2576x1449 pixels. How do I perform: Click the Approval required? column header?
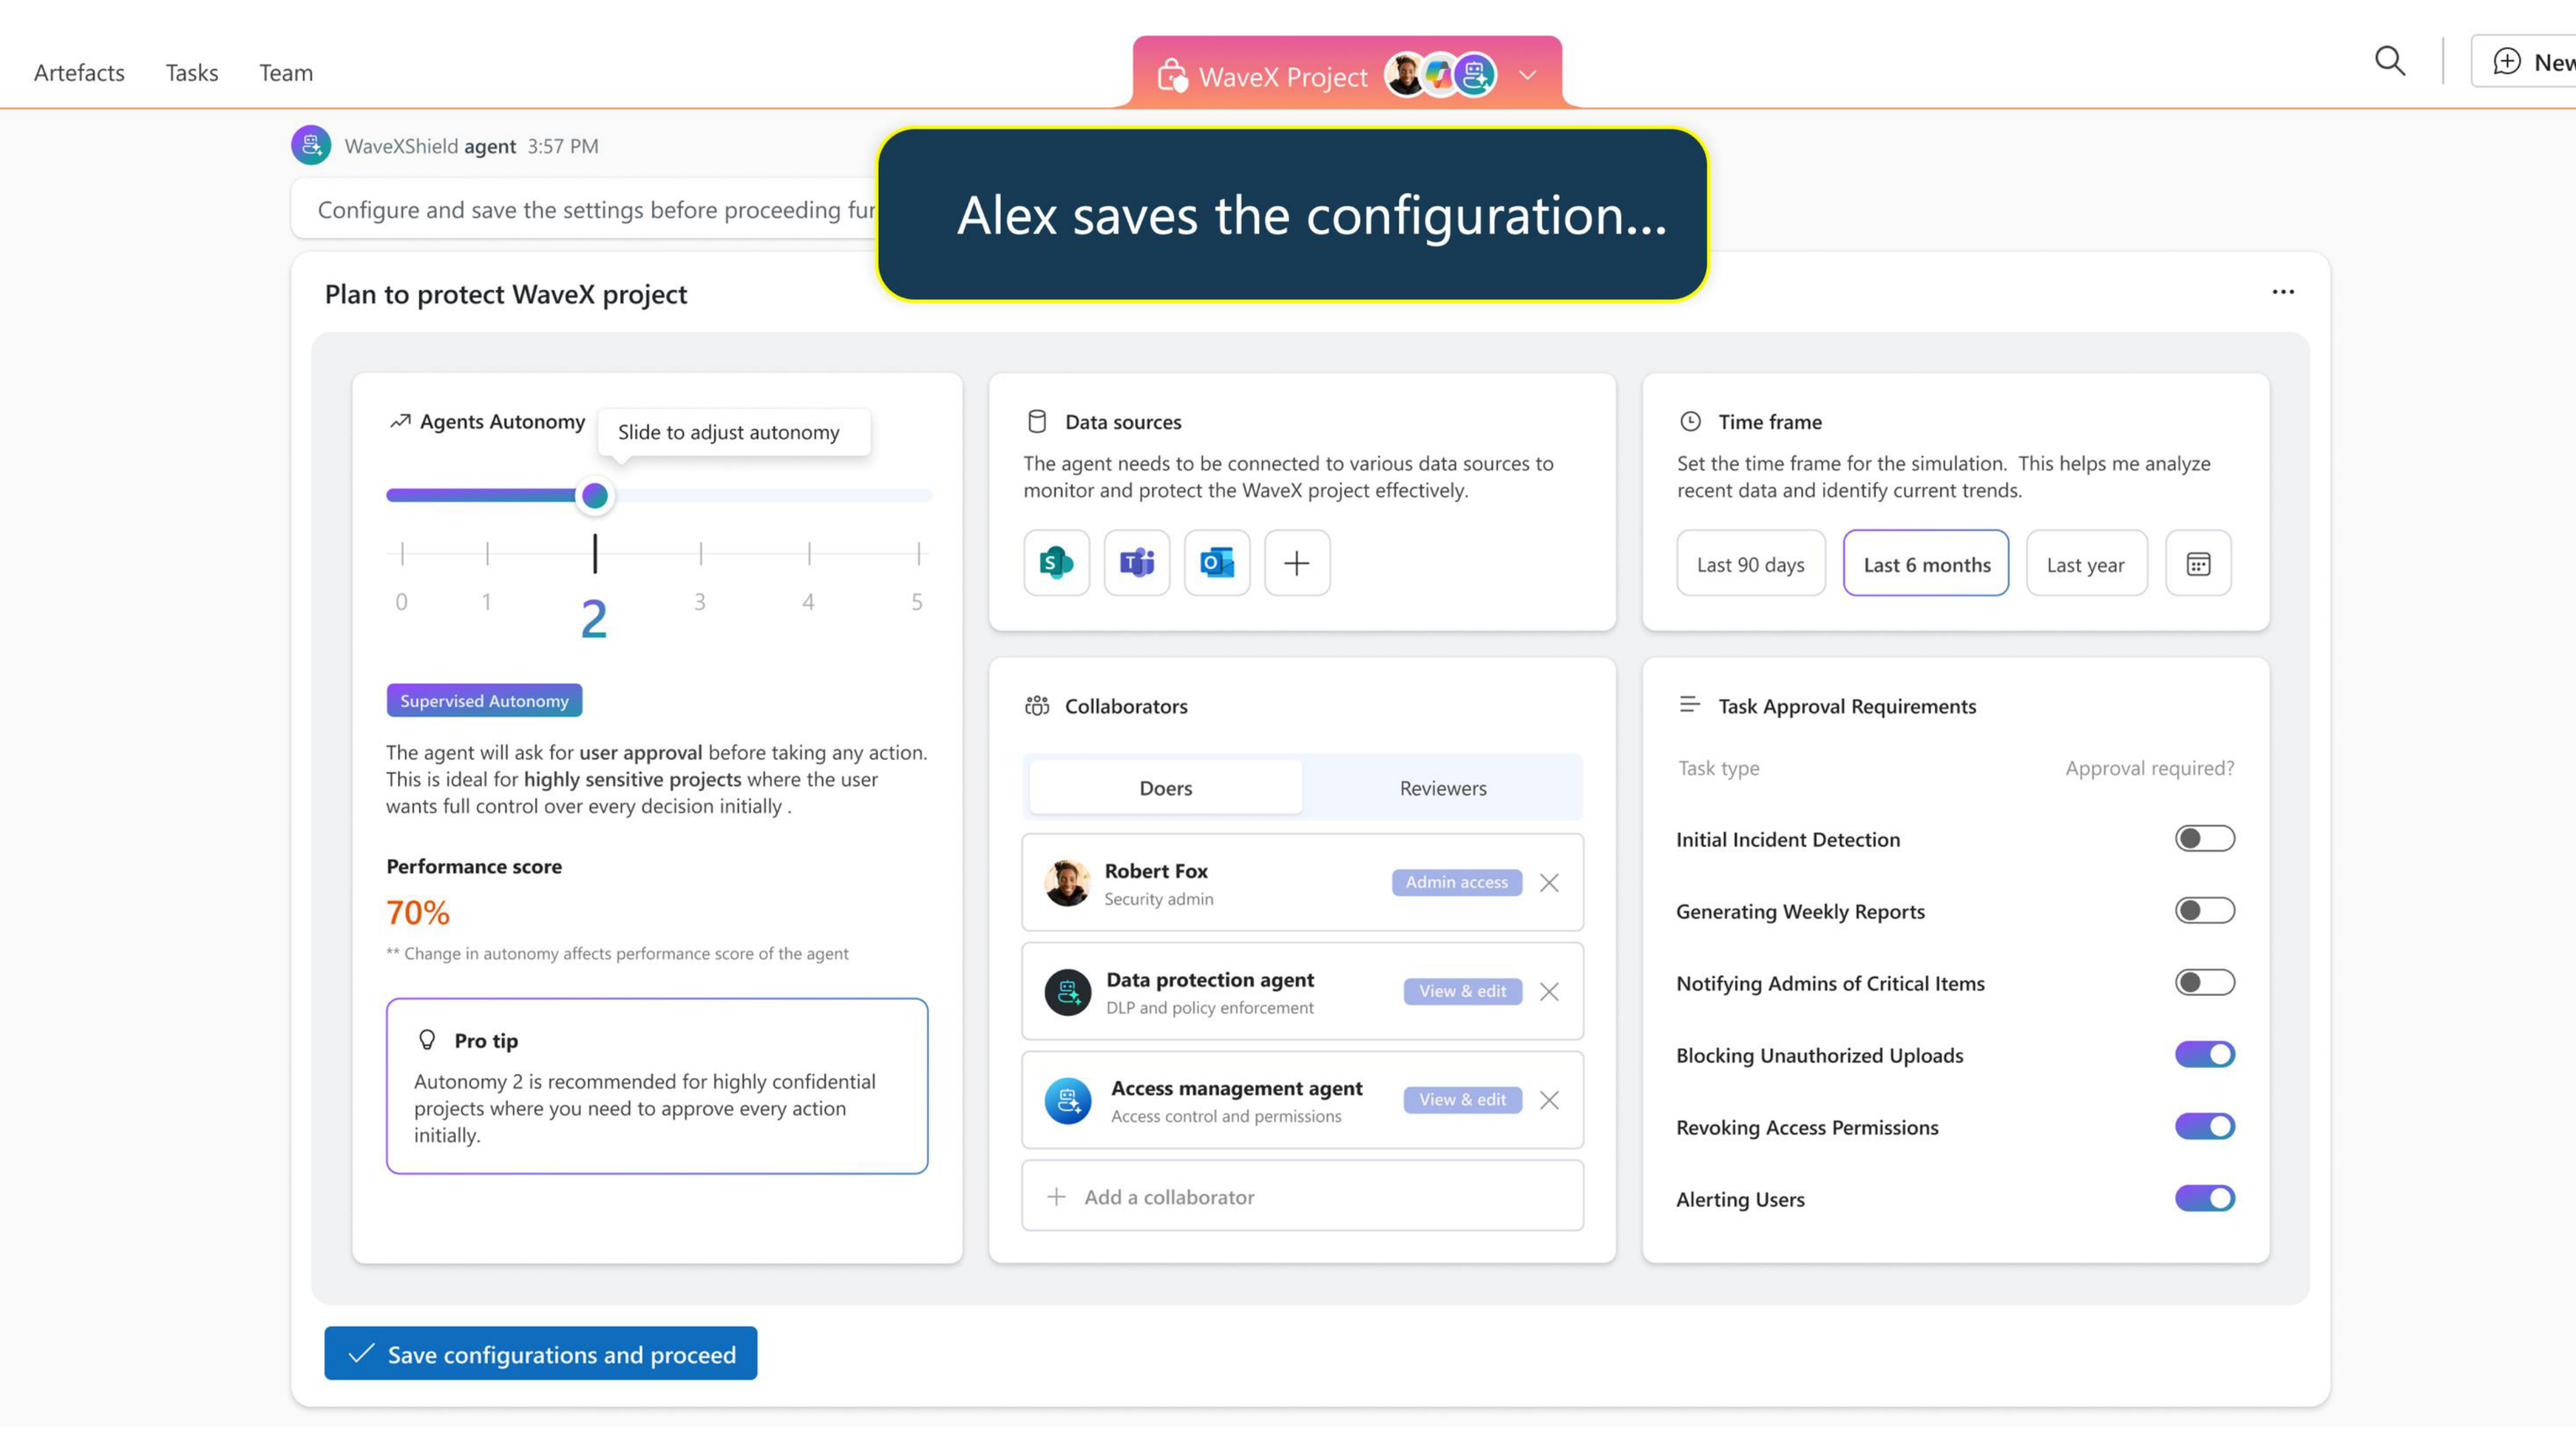pos(2150,768)
